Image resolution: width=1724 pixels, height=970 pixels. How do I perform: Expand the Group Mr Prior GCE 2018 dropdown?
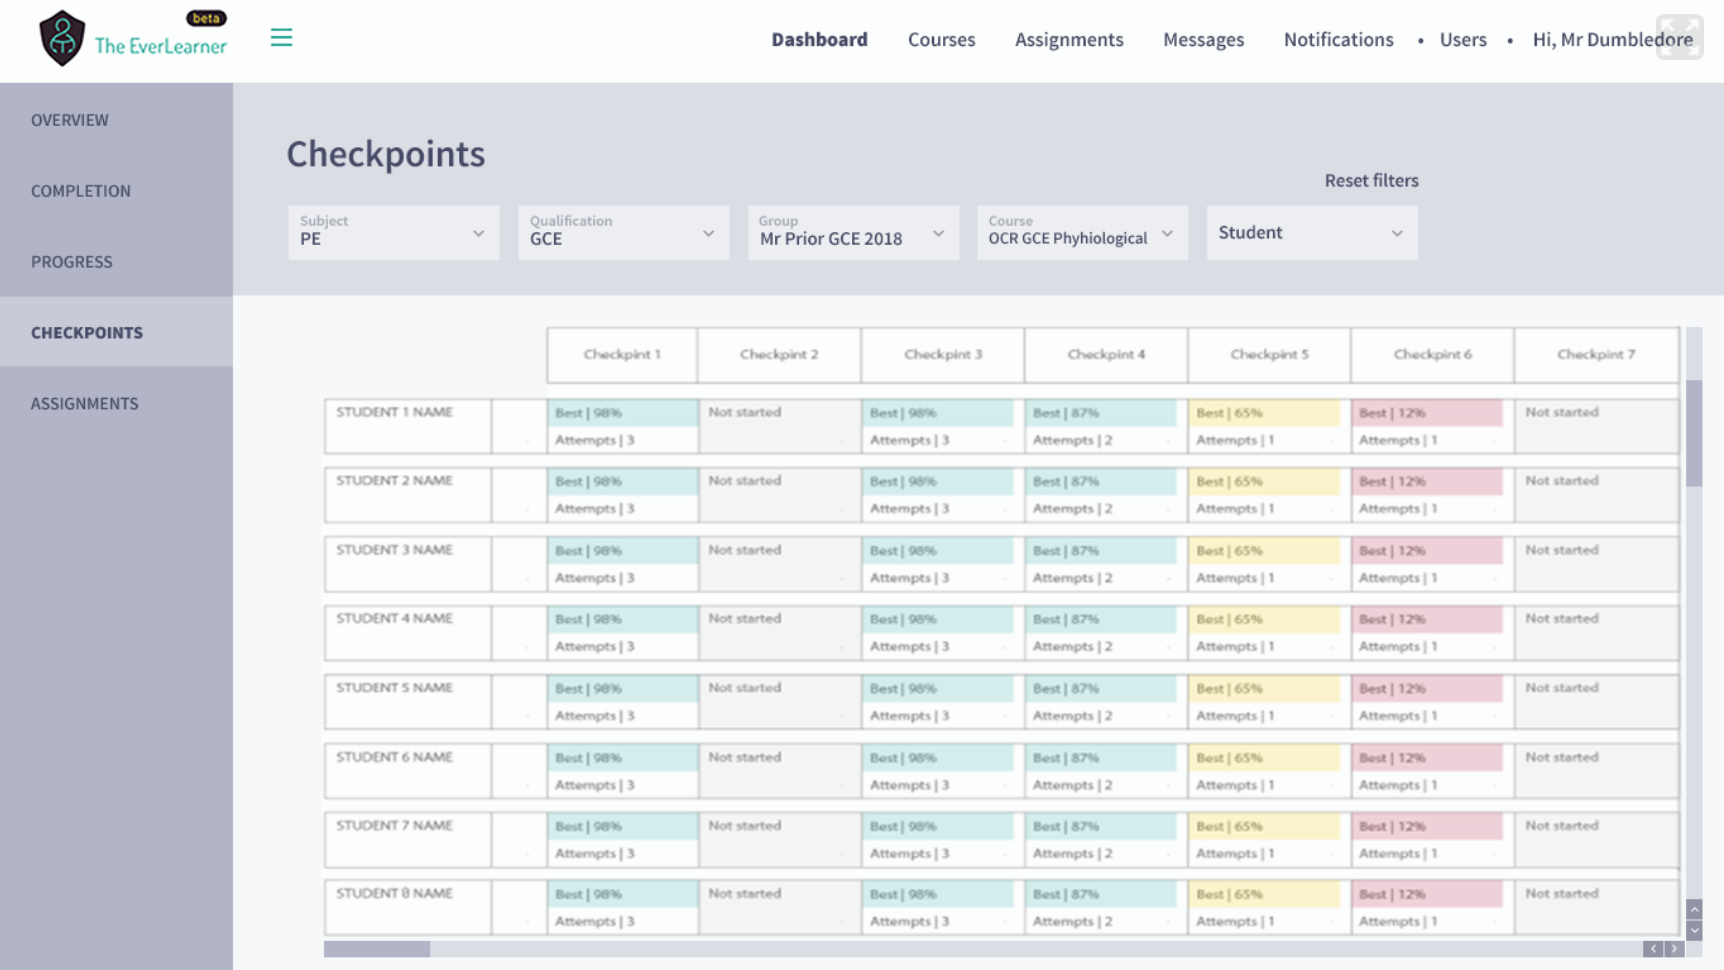pyautogui.click(x=853, y=232)
